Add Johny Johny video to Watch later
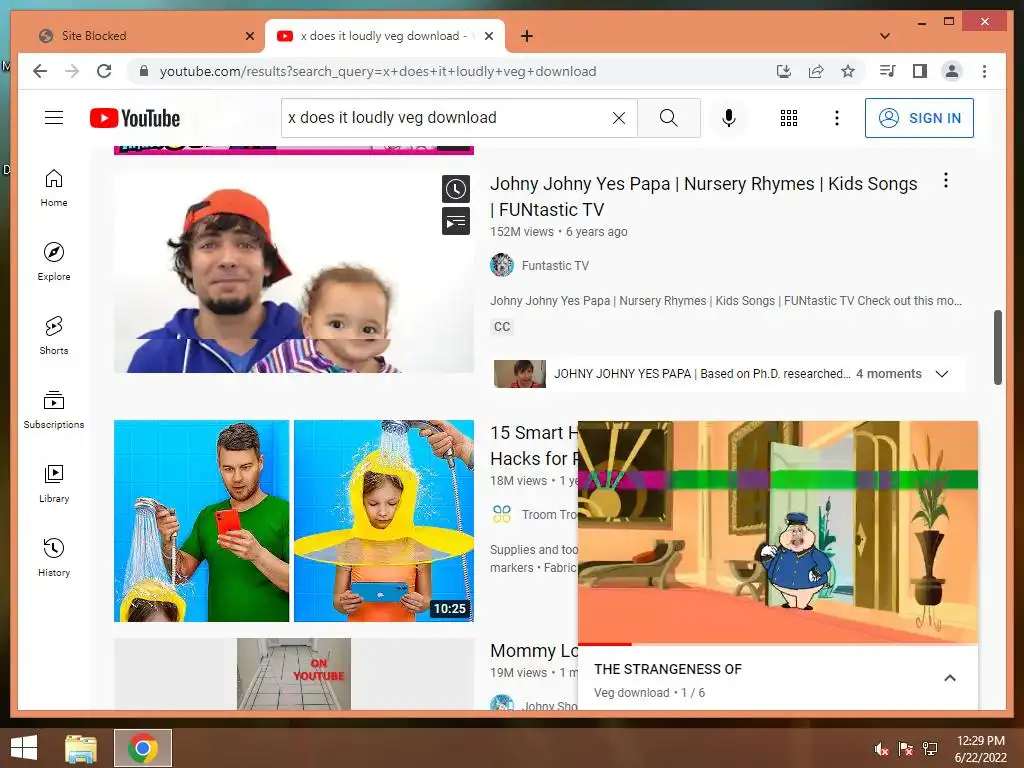This screenshot has width=1024, height=768. click(x=456, y=189)
